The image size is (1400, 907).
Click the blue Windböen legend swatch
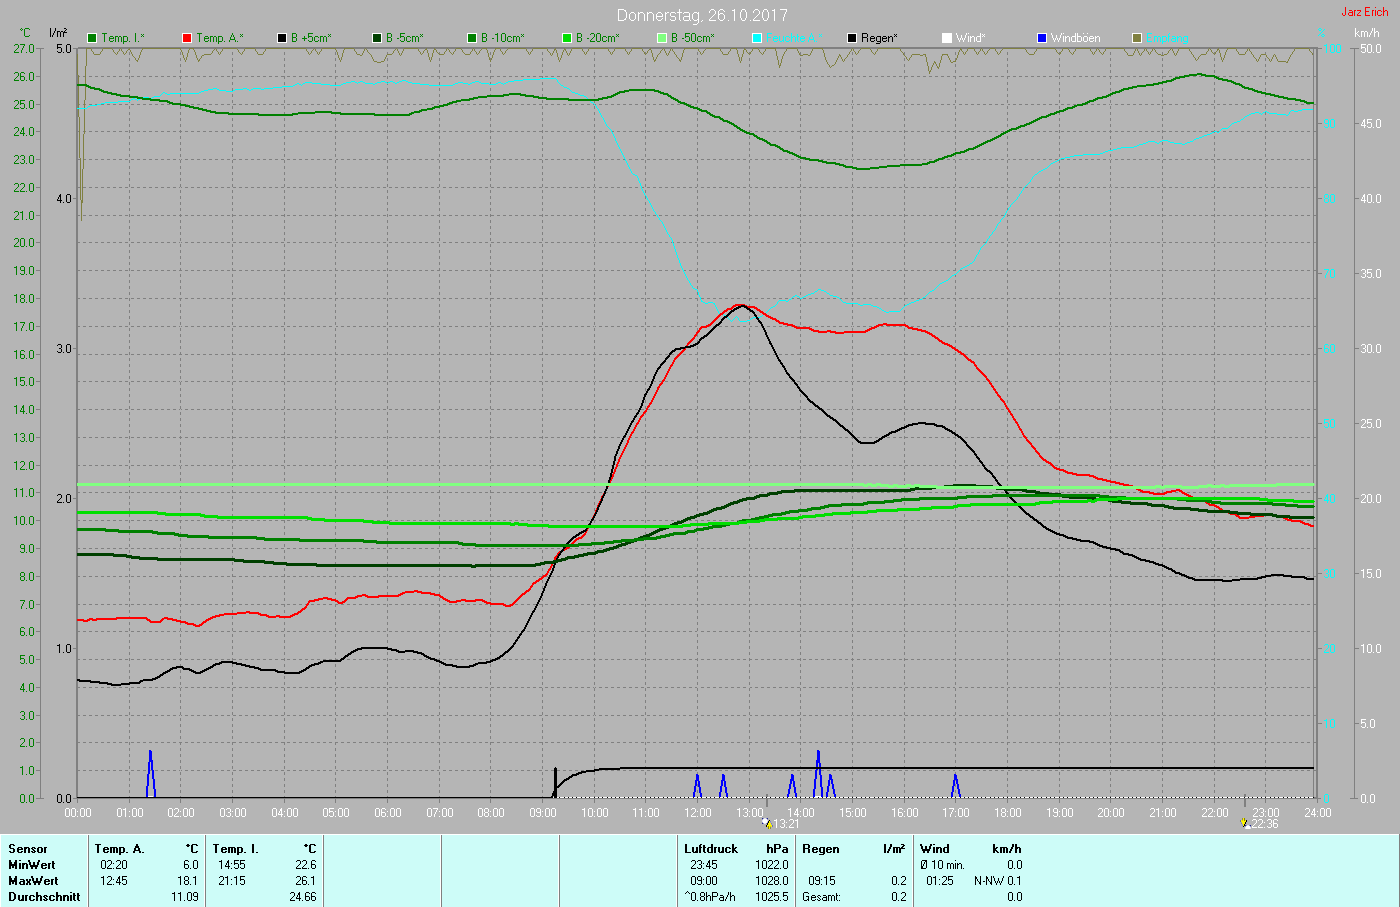coord(1042,38)
